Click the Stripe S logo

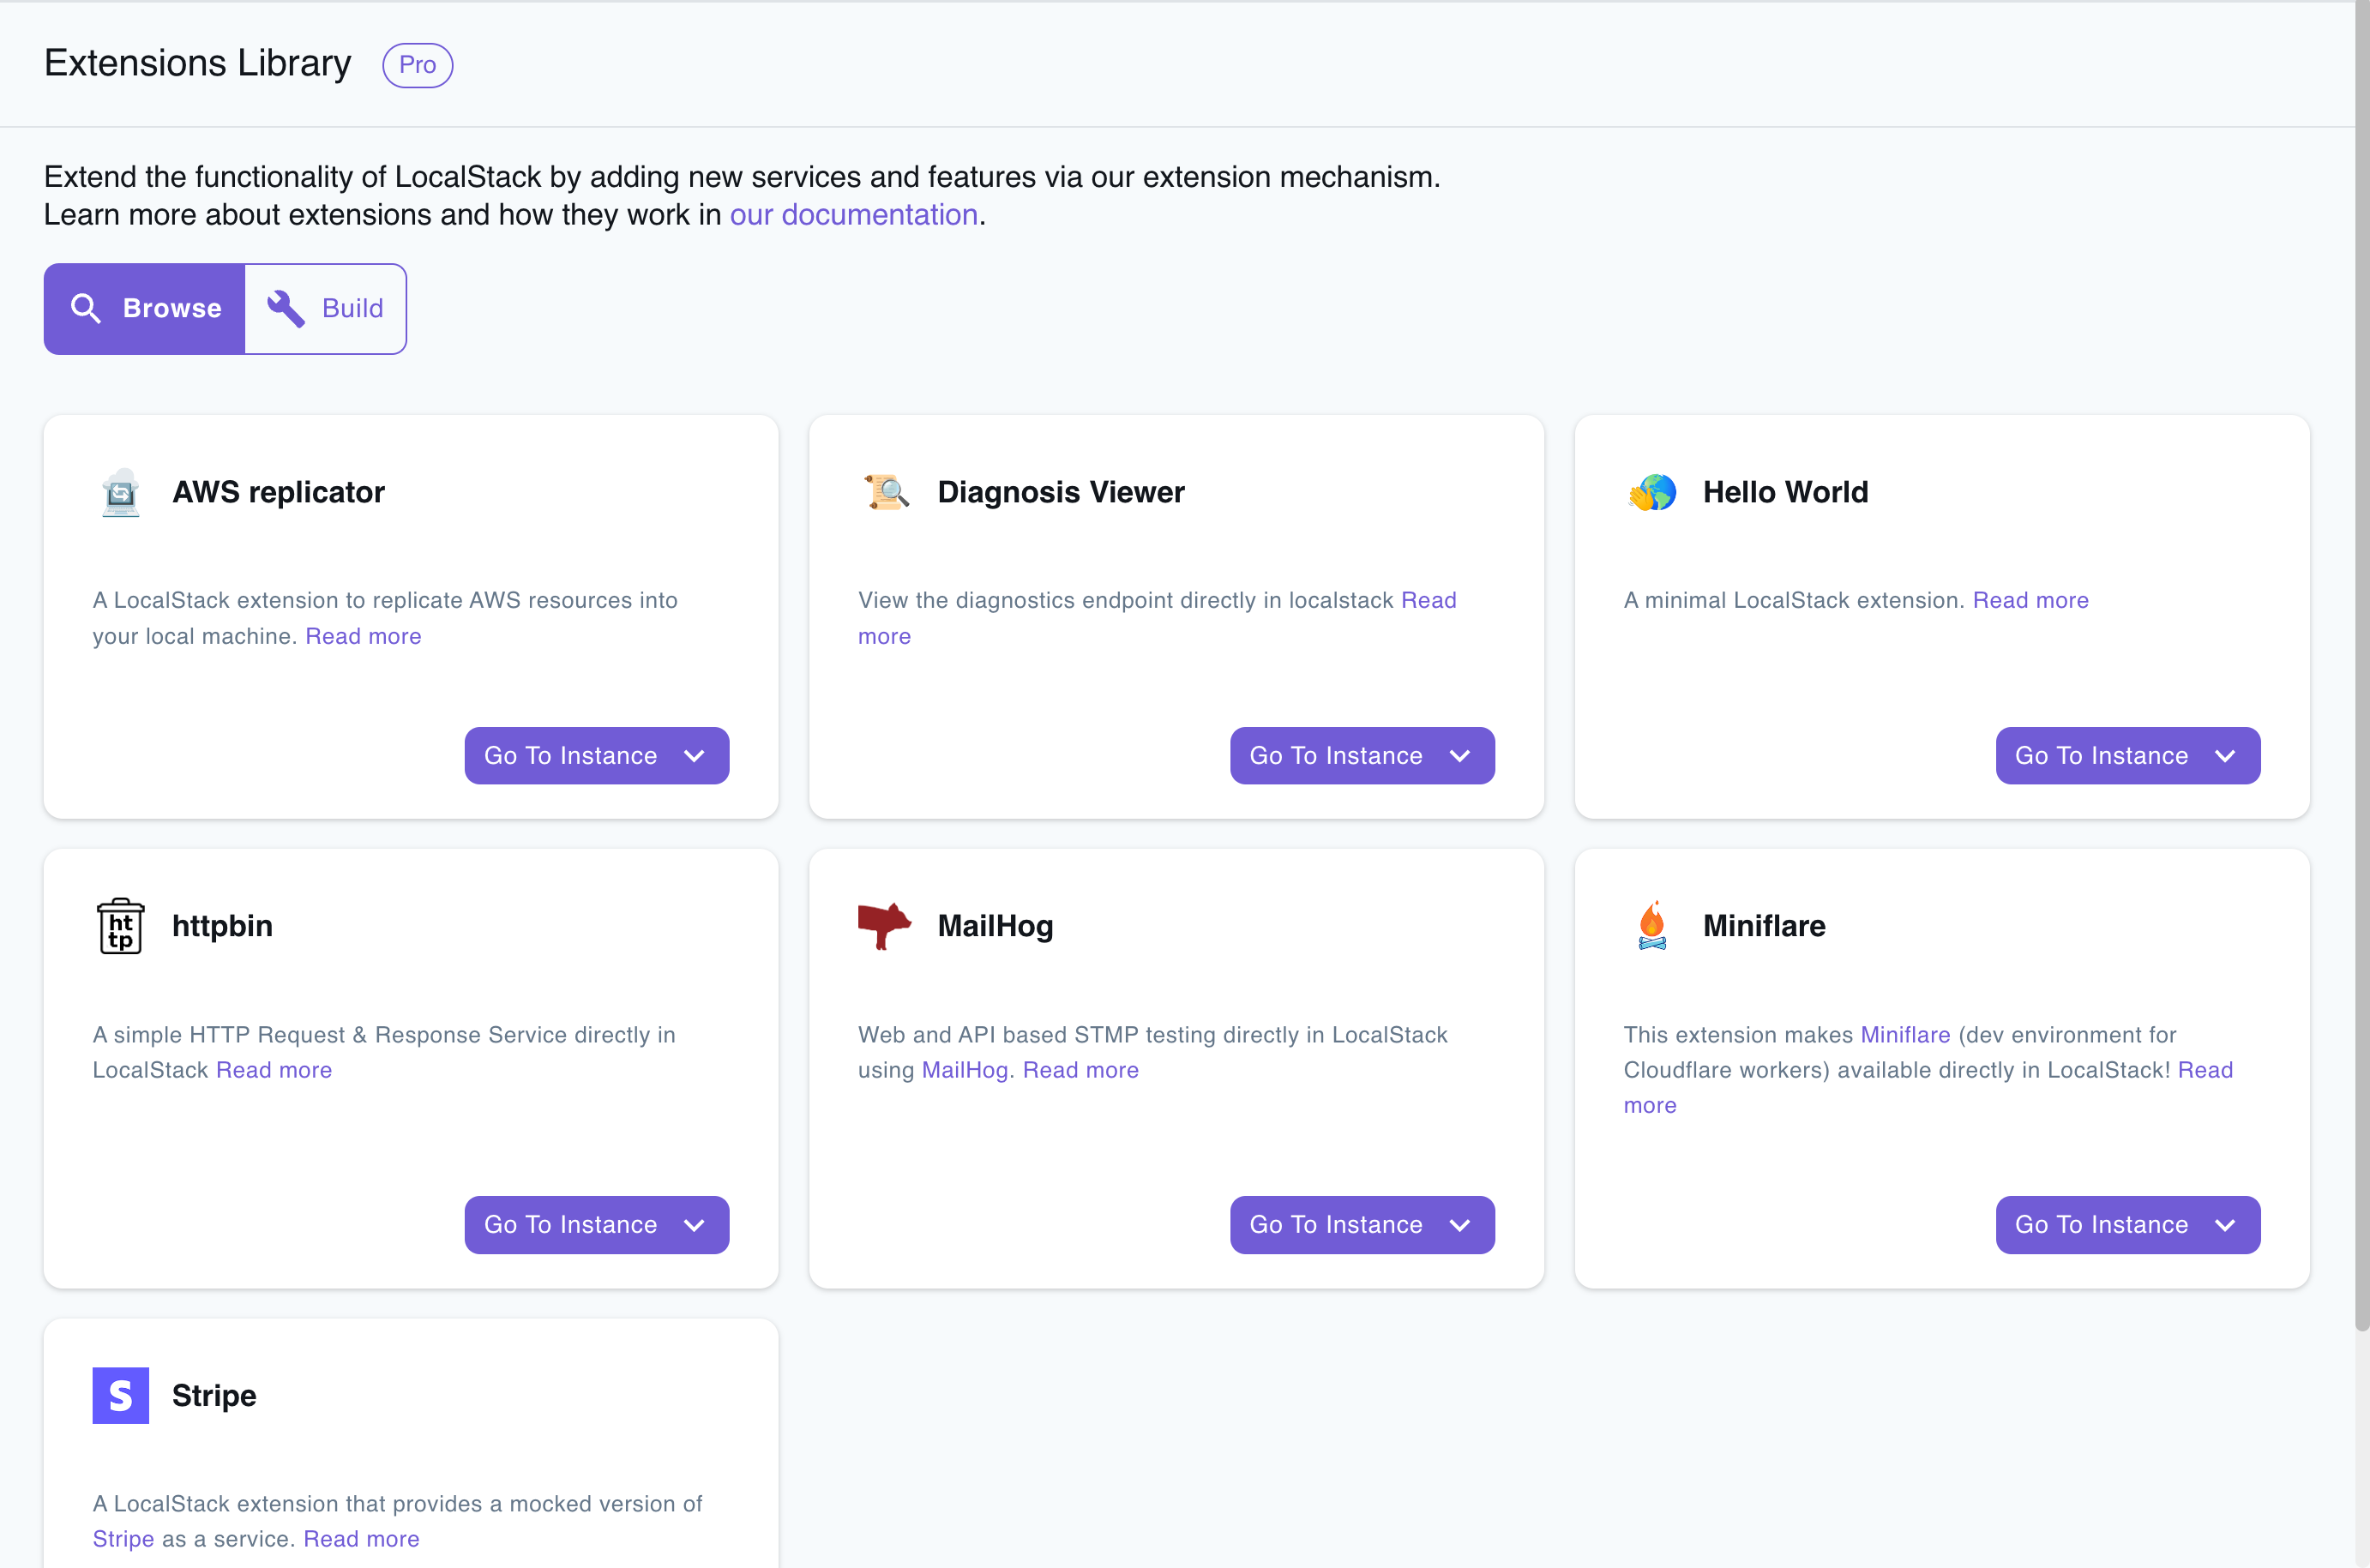pyautogui.click(x=120, y=1395)
